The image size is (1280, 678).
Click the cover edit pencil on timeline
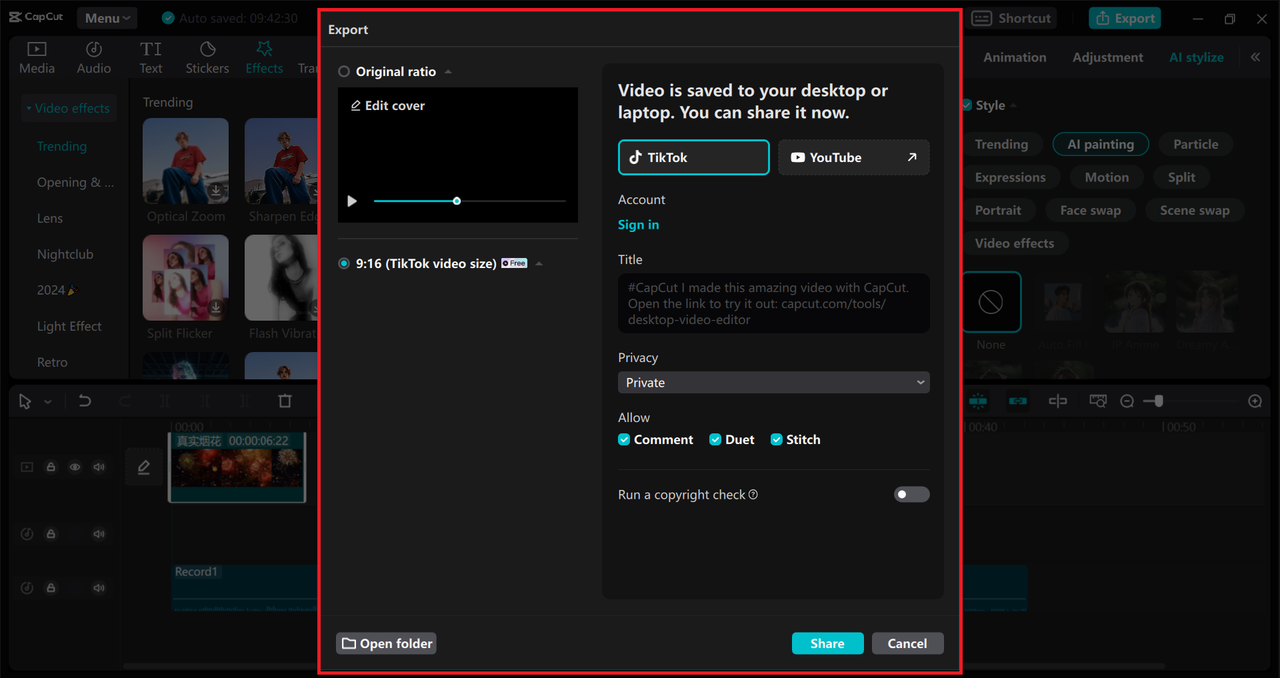point(144,467)
